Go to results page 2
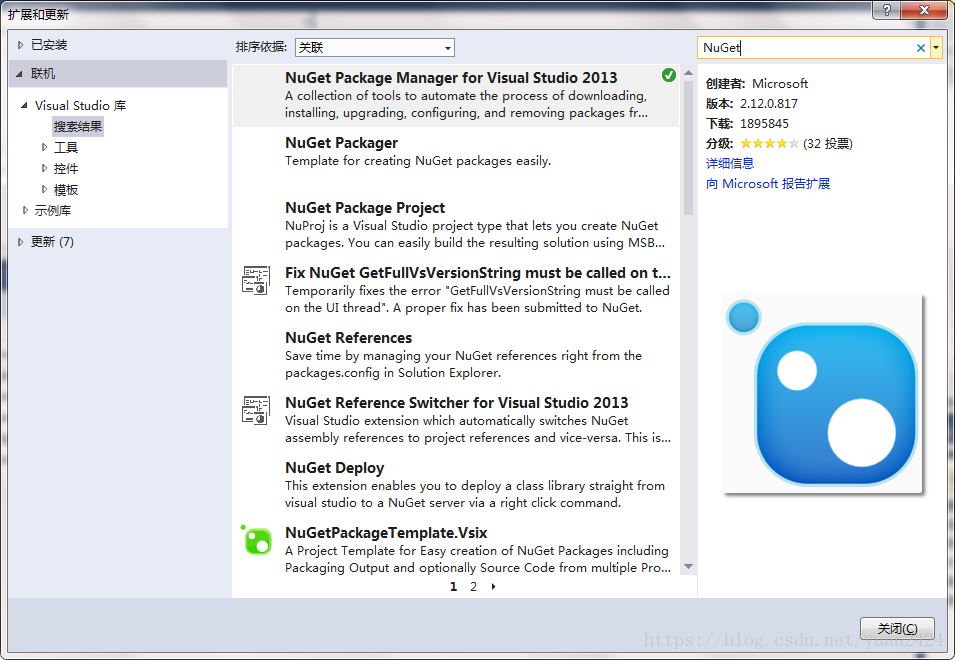Screen dimensions: 955x660 [x=473, y=586]
